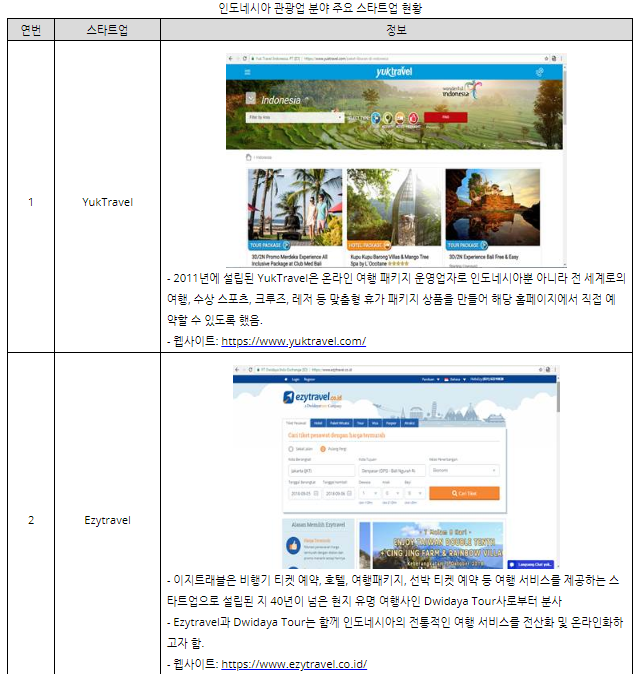Open the Panduan dropdown in Ezytravel top bar
The width and height of the screenshot is (638, 674).
point(430,380)
